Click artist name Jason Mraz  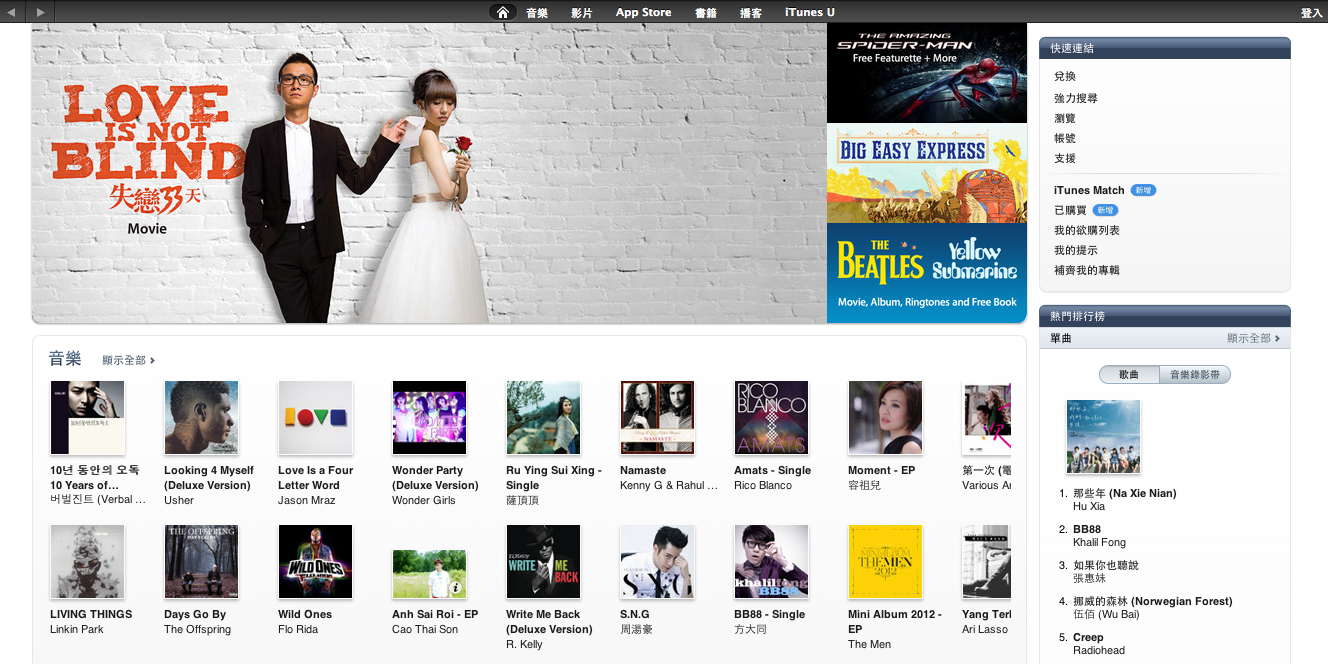point(307,500)
